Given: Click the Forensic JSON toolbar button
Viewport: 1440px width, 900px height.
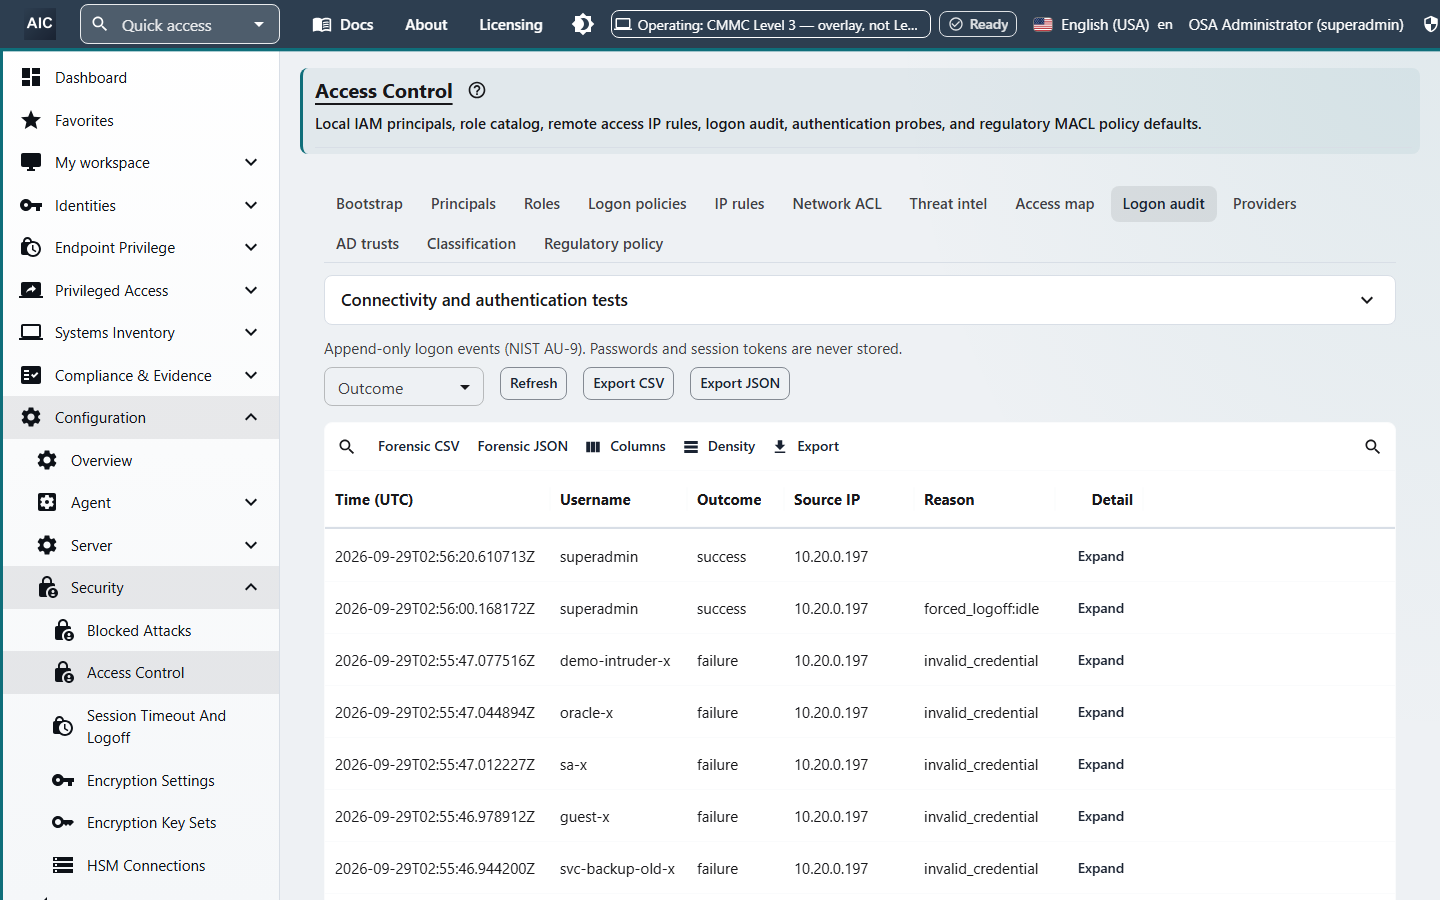Looking at the screenshot, I should point(523,447).
